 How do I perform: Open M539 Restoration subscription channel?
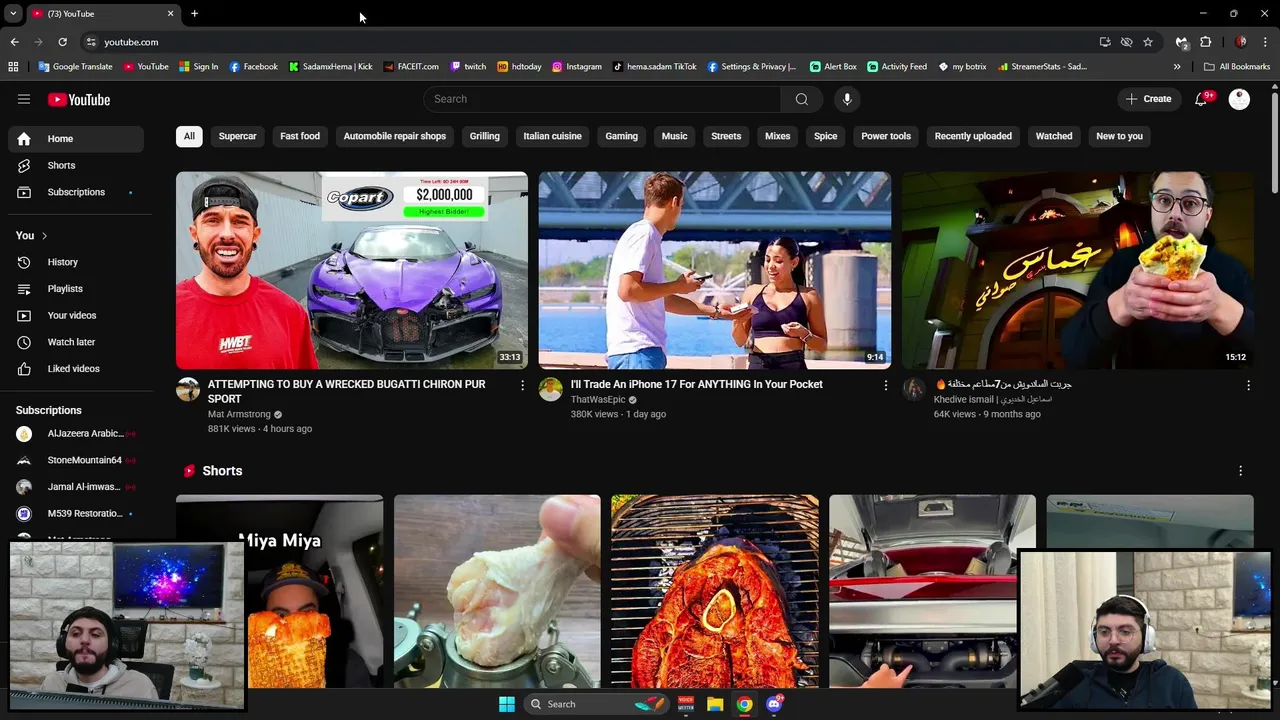(76, 514)
